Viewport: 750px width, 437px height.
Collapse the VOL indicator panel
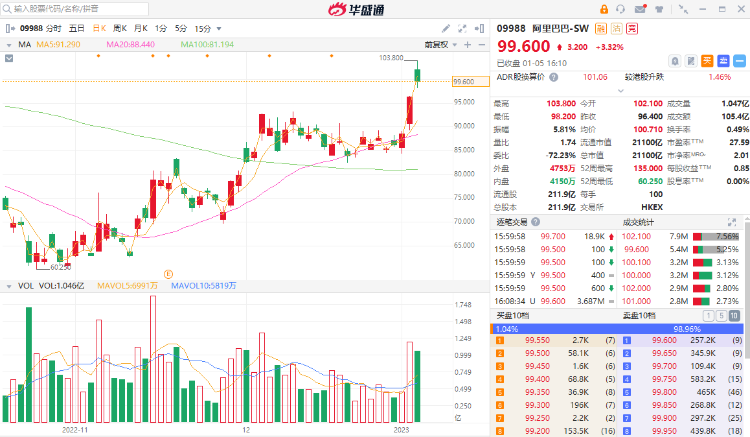tap(9, 286)
